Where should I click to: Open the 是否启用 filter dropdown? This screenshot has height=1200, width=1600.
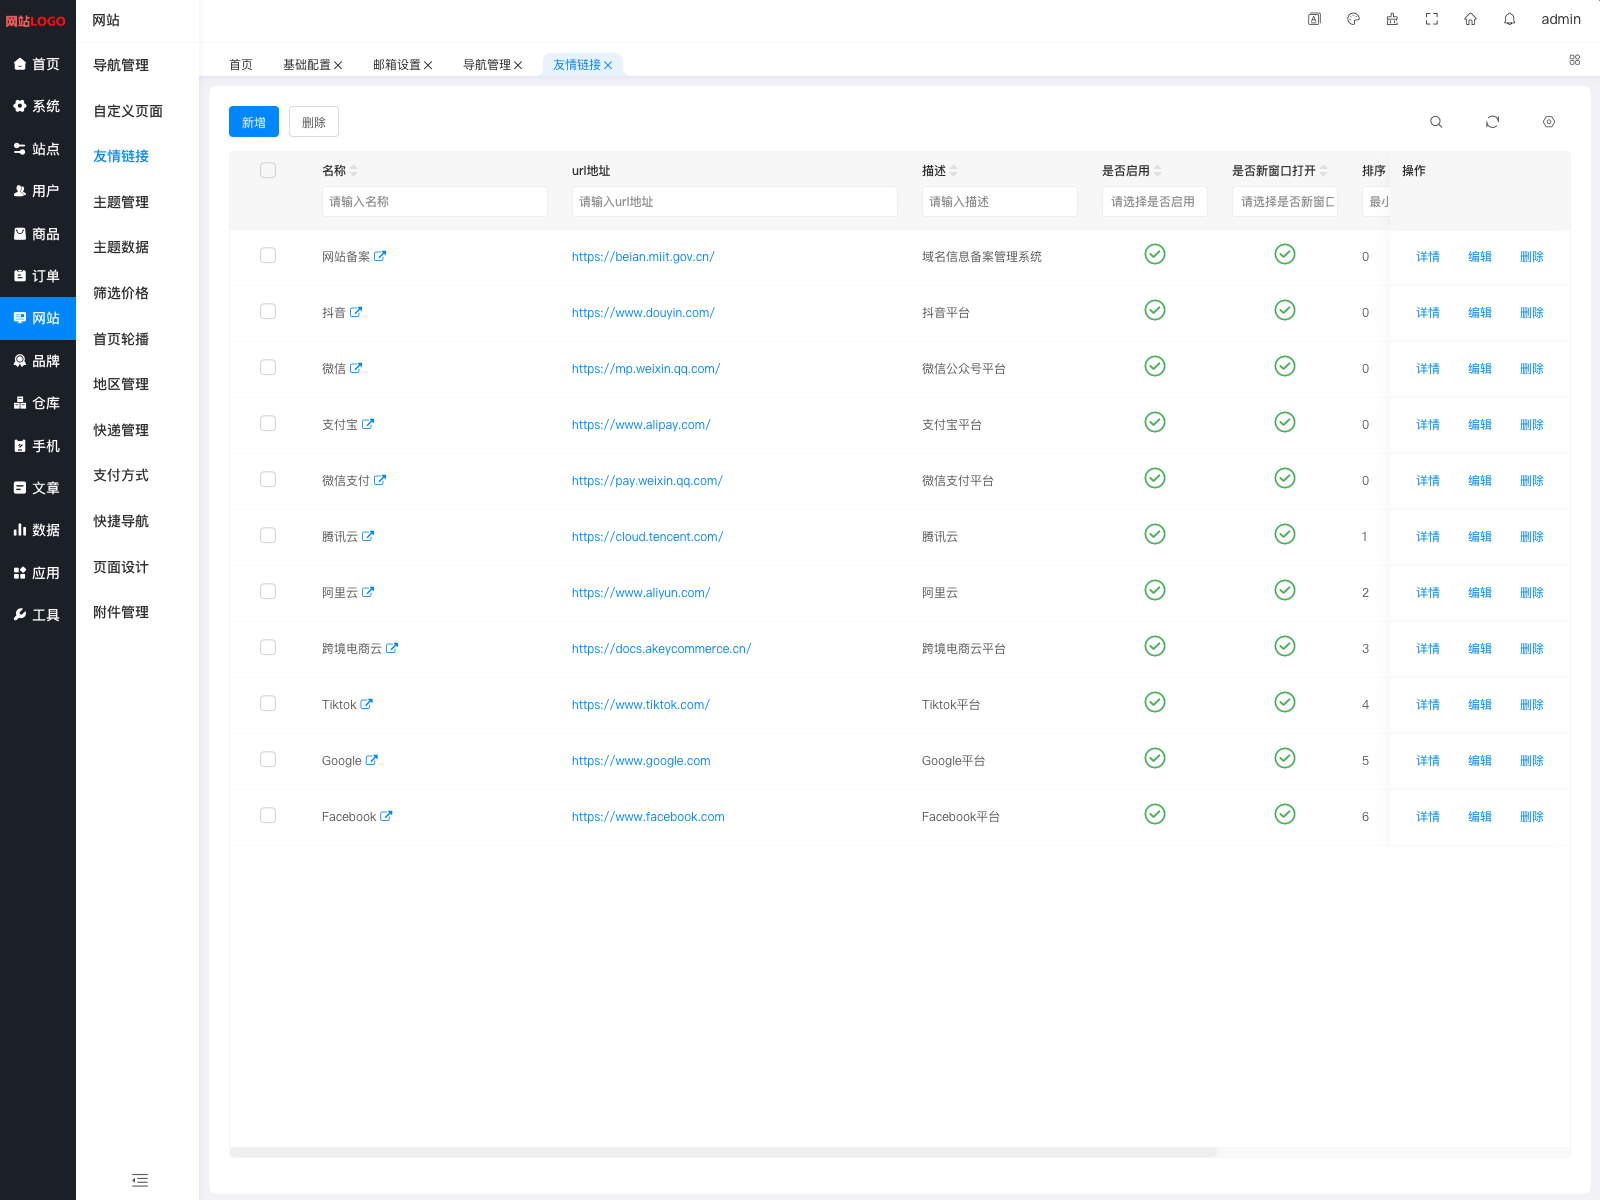pyautogui.click(x=1154, y=202)
